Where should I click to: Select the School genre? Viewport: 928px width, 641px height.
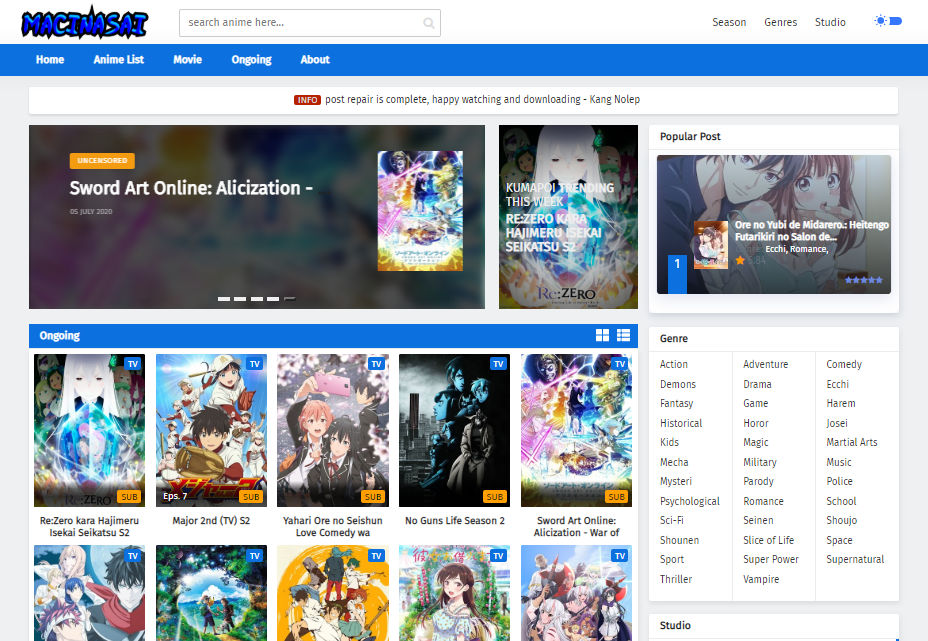click(x=841, y=501)
